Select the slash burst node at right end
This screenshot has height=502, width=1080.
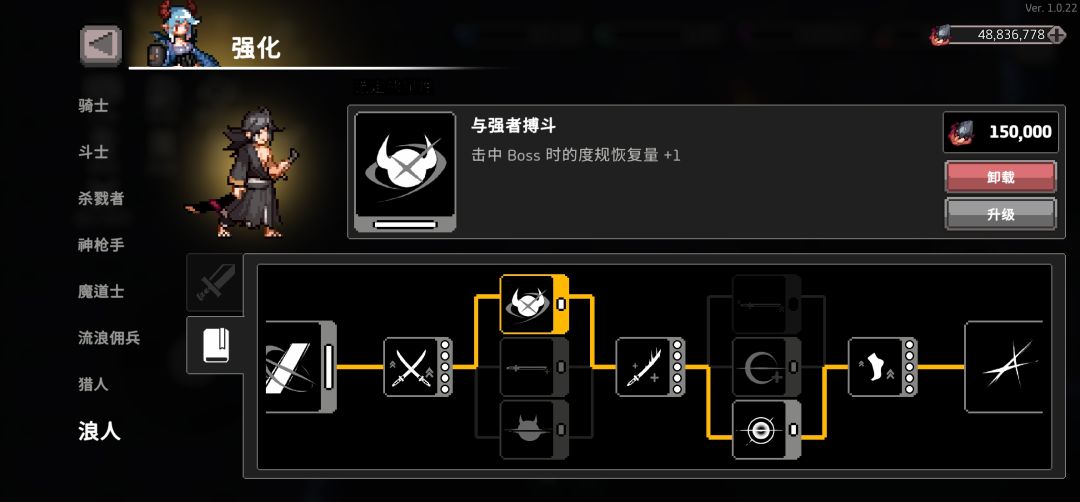(x=1004, y=367)
